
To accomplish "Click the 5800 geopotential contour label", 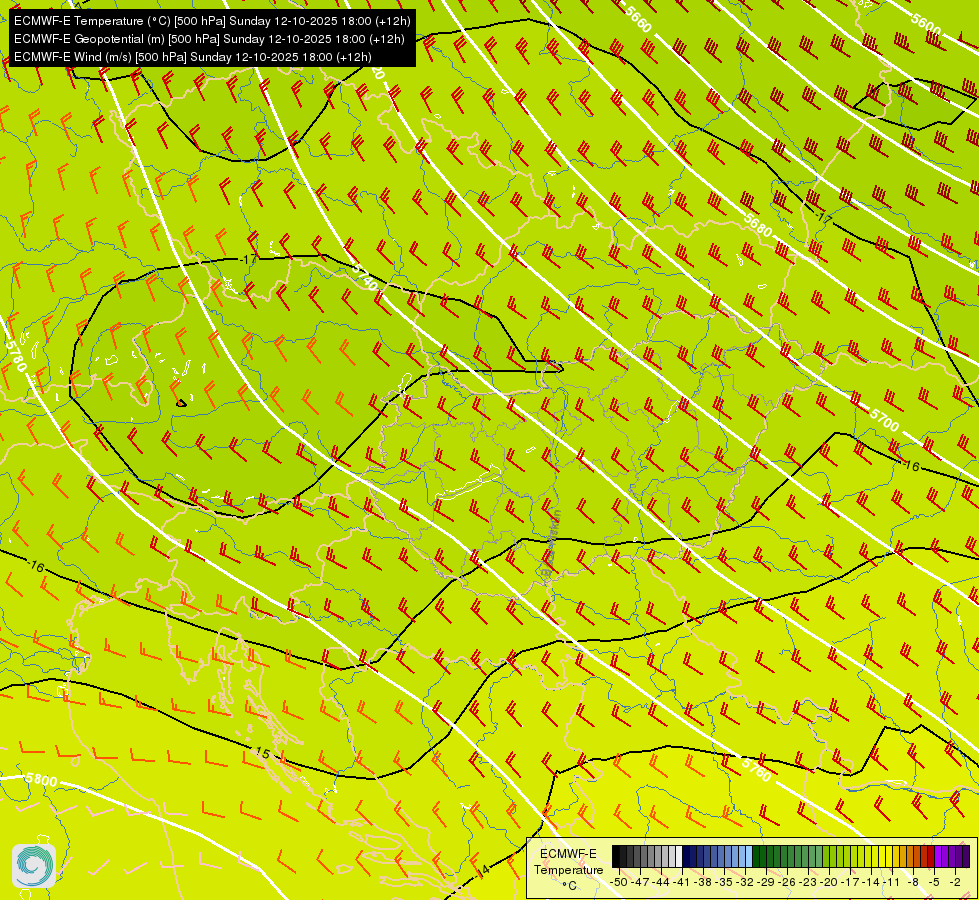I will [x=41, y=780].
